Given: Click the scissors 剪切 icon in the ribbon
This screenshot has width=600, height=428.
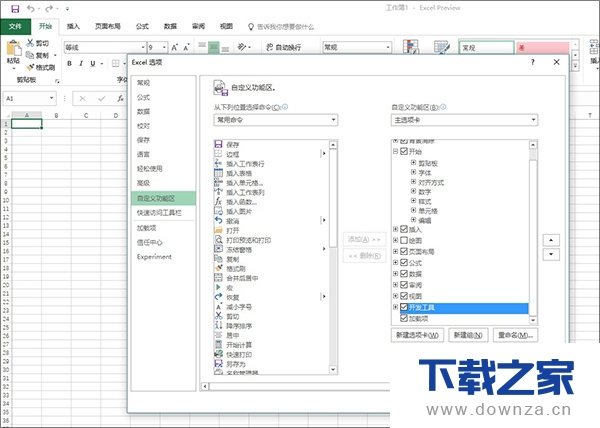Looking at the screenshot, I should [30, 43].
